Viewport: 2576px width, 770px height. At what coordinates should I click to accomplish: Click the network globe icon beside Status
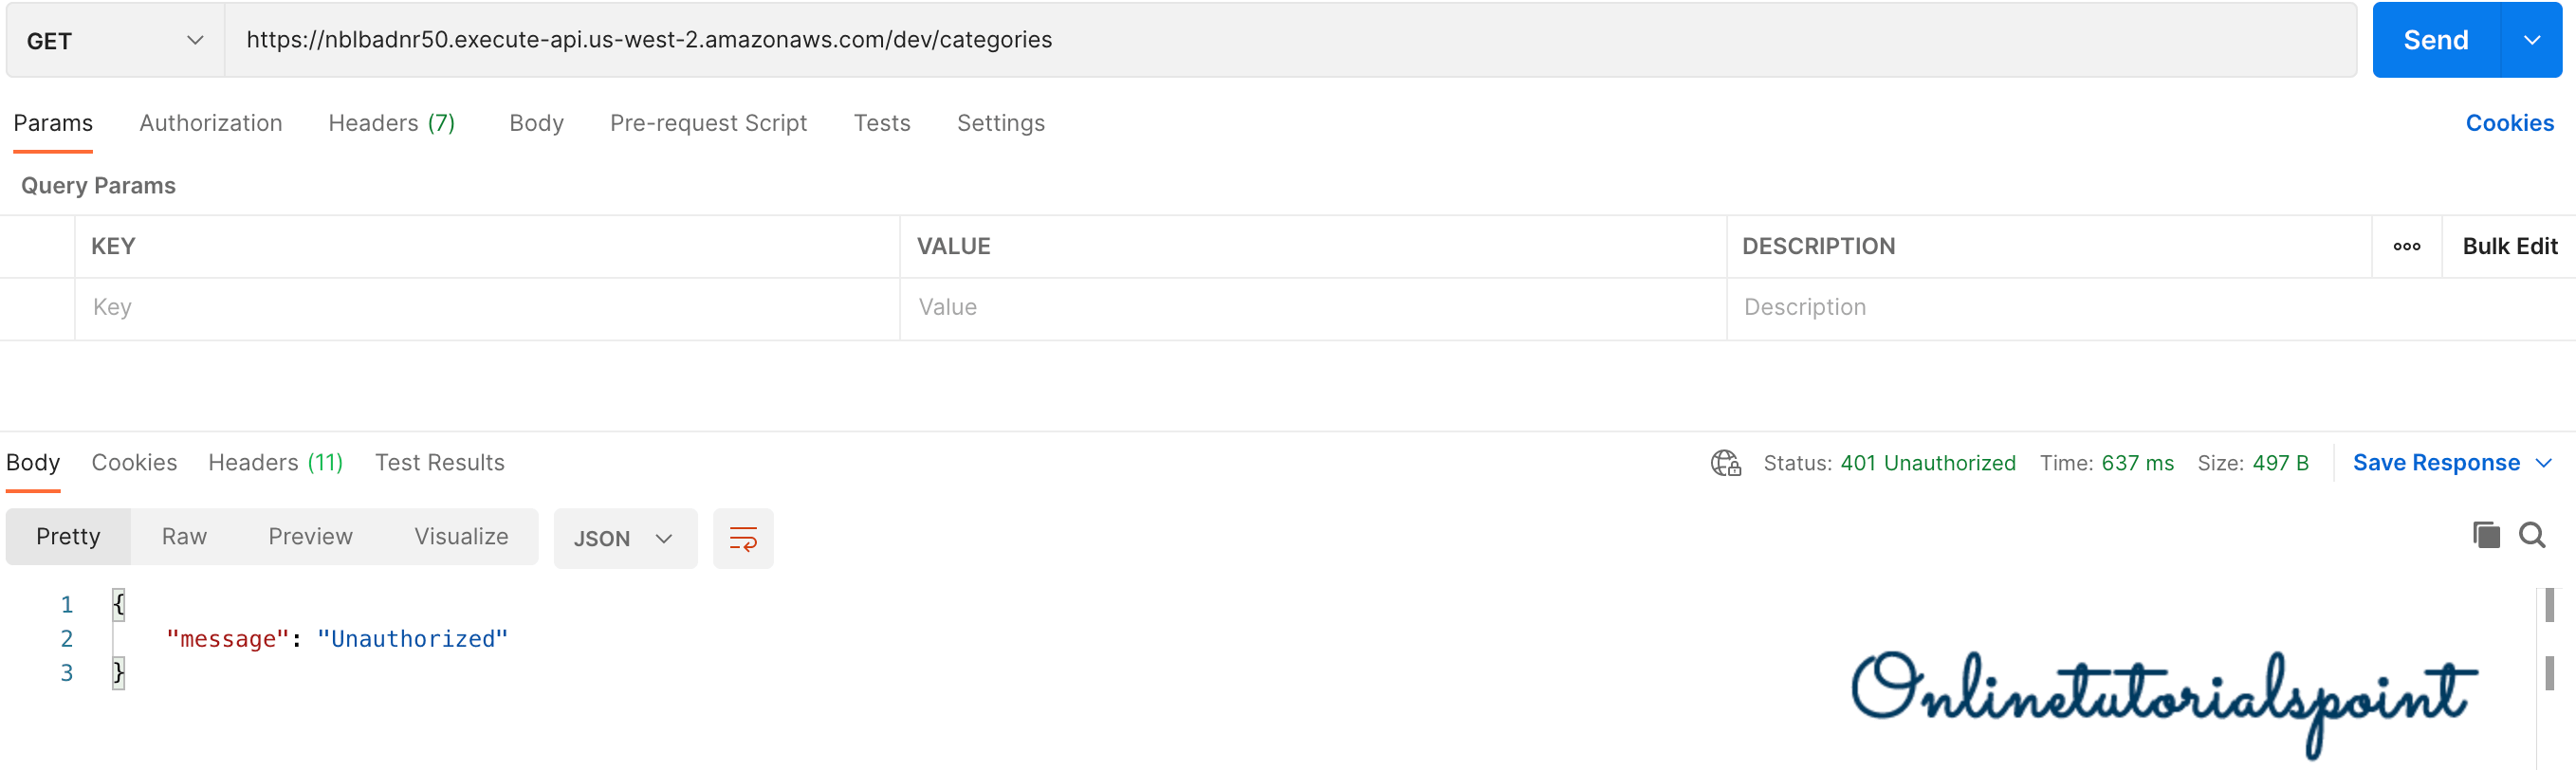click(x=1725, y=463)
